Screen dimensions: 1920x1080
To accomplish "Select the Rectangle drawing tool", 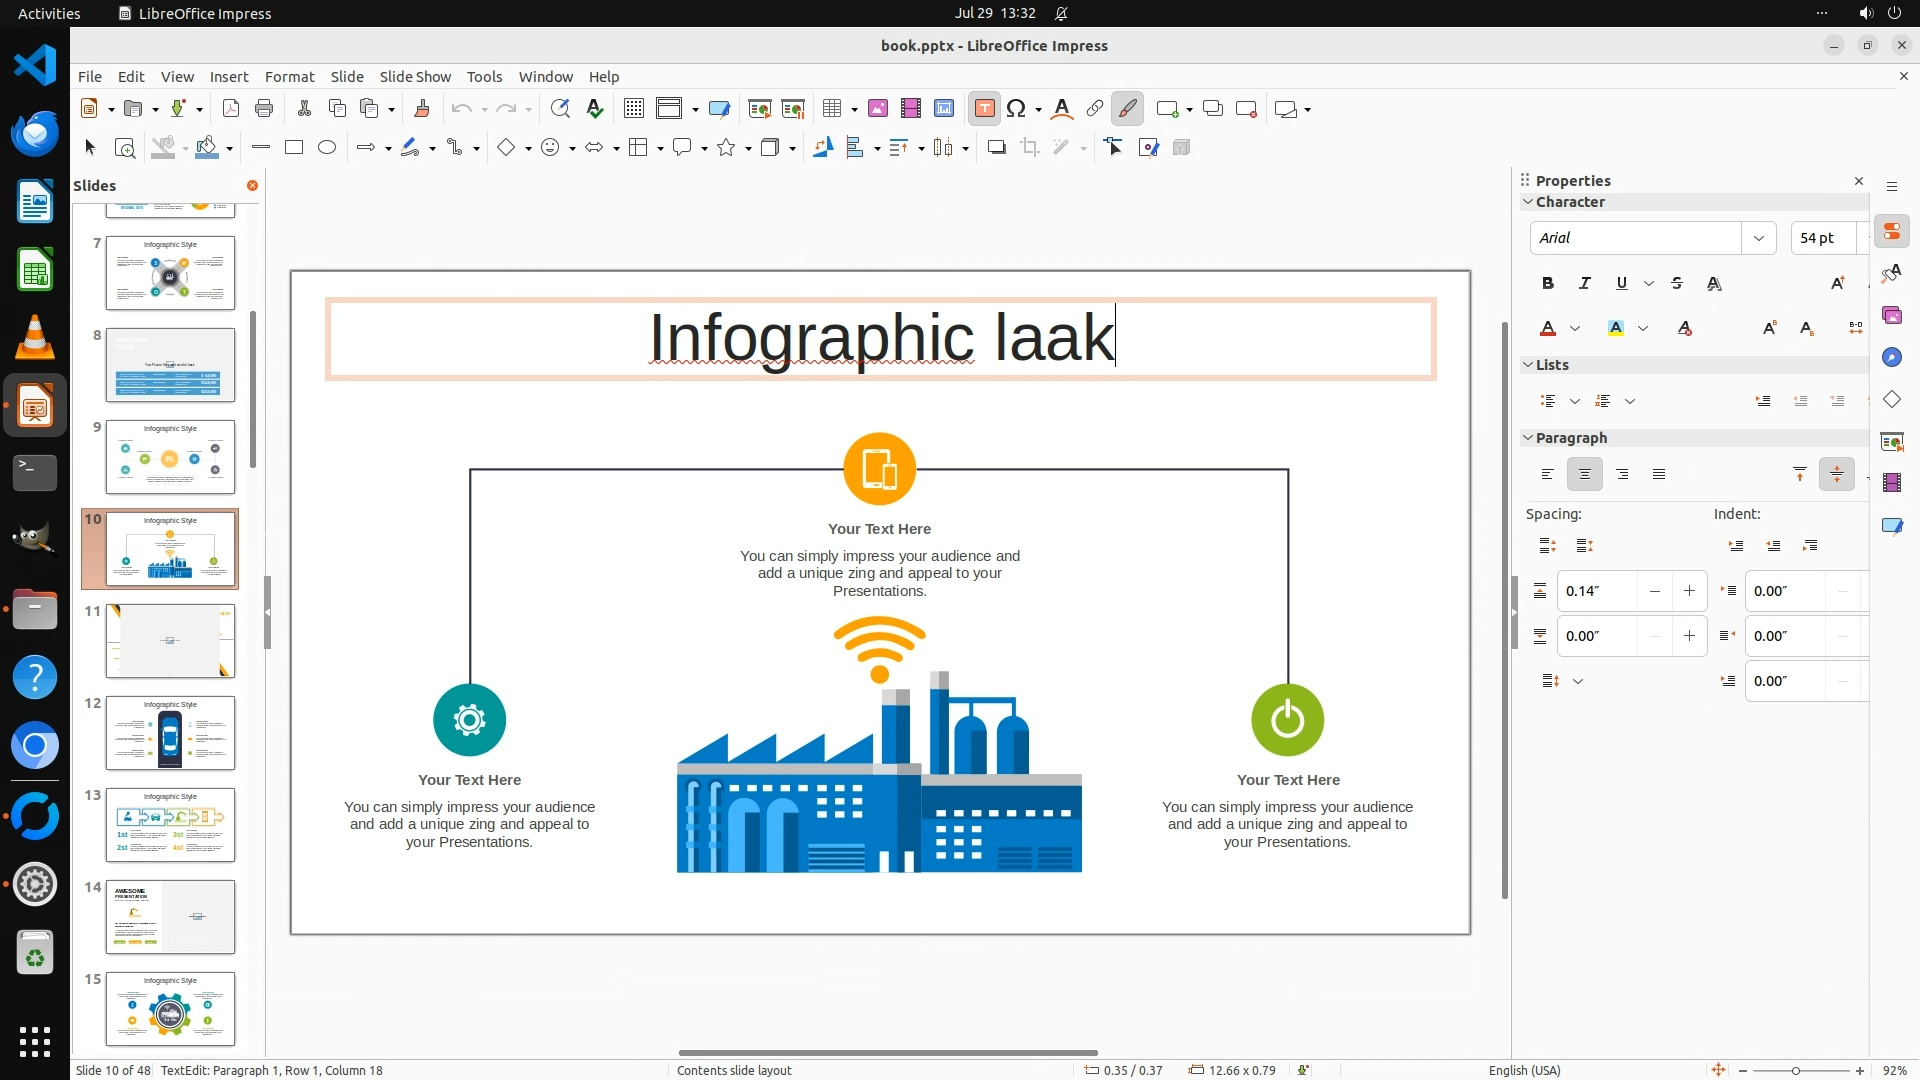I will click(294, 148).
